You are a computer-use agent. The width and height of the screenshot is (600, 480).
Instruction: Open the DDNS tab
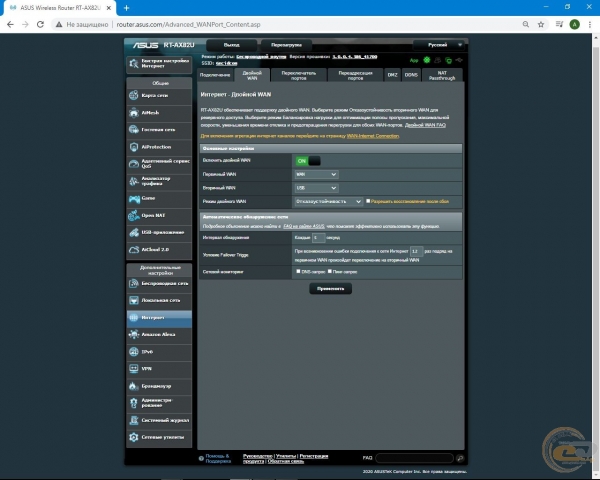411,75
